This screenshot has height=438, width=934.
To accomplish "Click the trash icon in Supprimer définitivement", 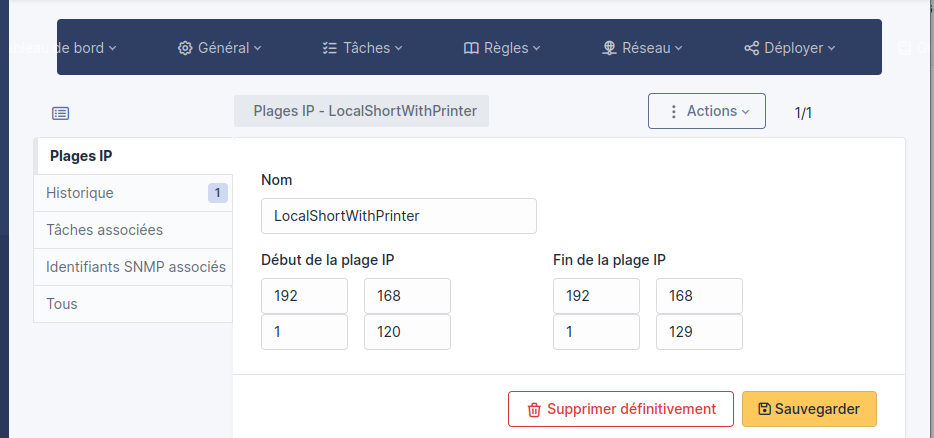I will point(534,410).
